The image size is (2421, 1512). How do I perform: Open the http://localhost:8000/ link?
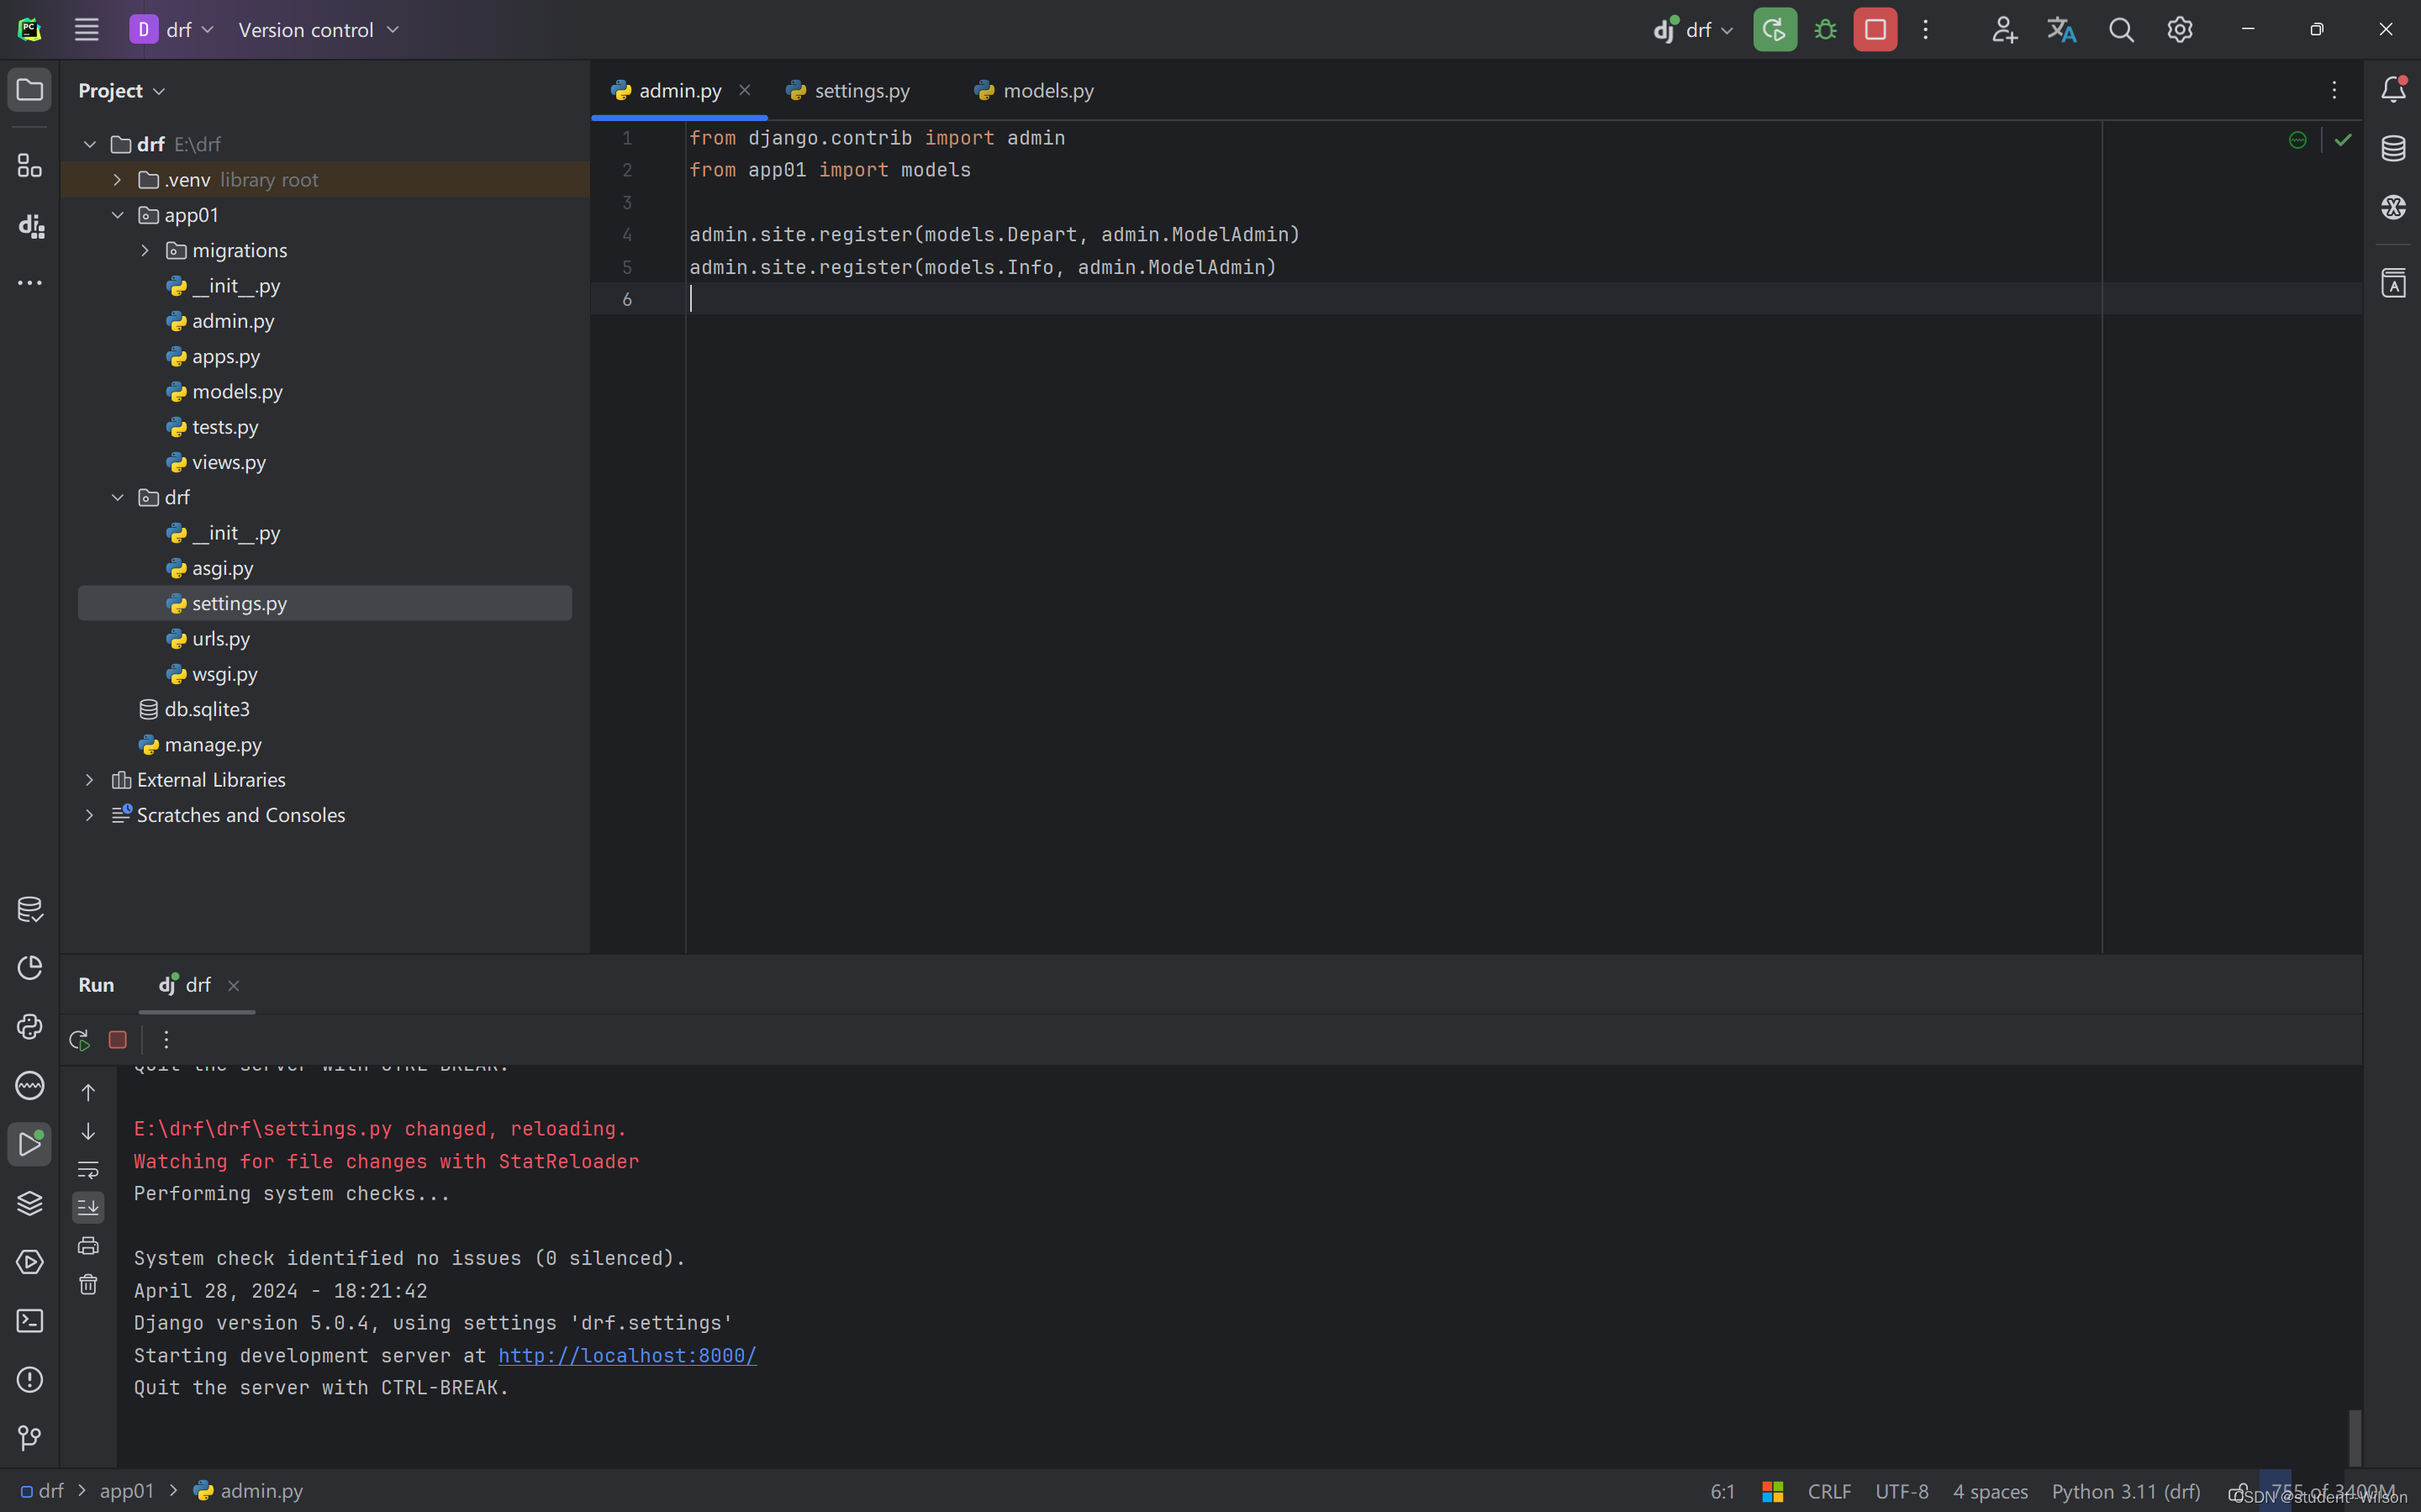(627, 1355)
